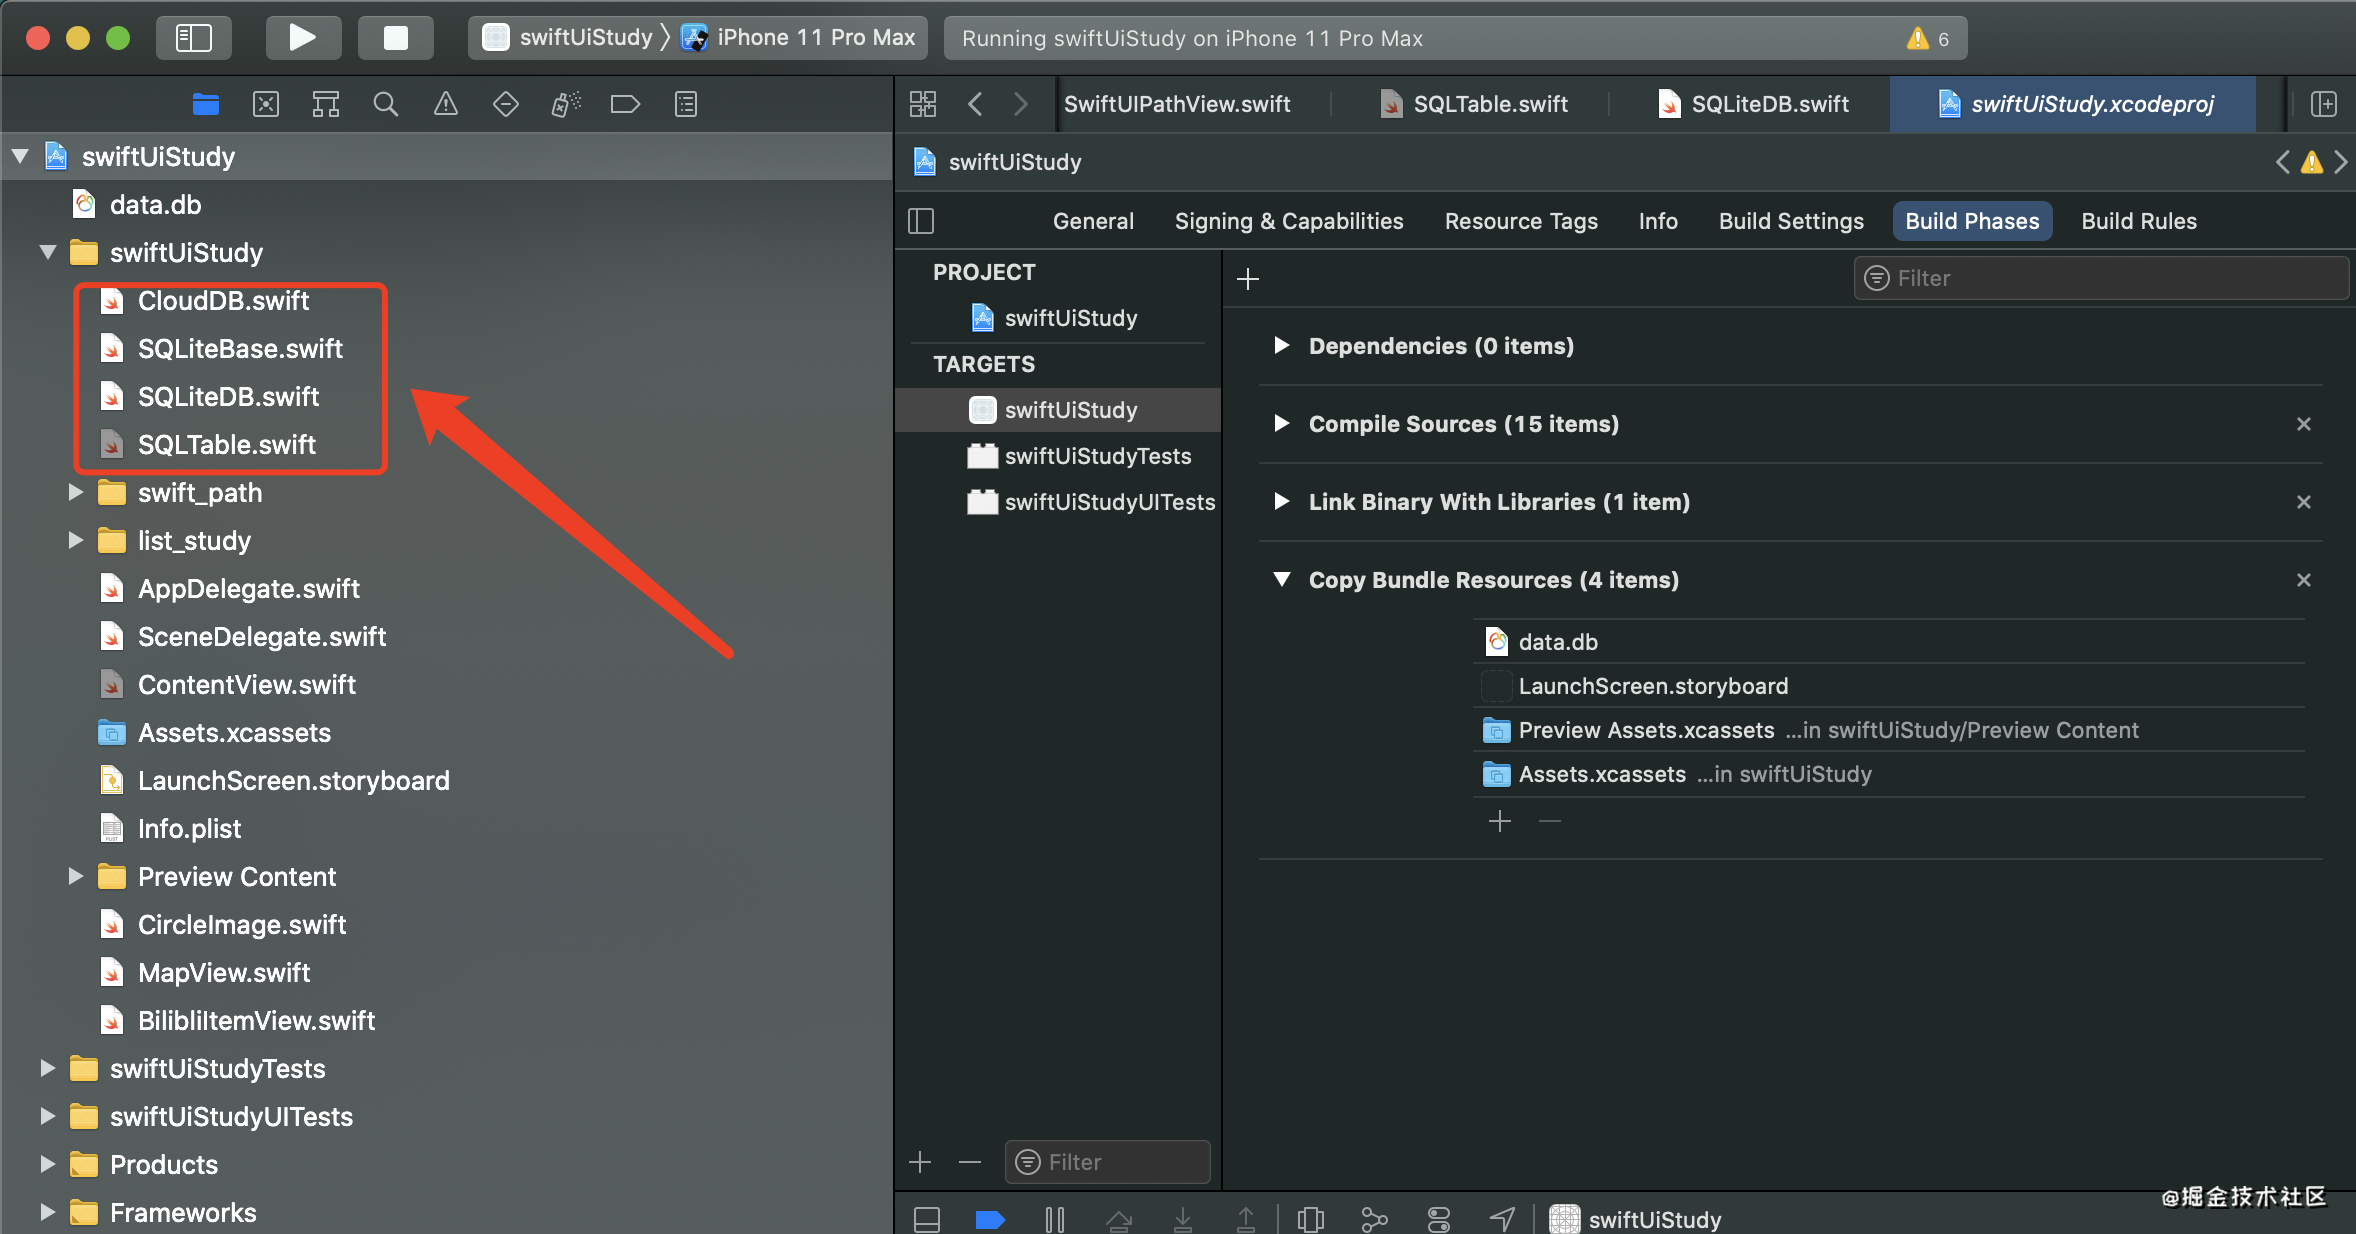2356x1234 pixels.
Task: Open Signing & Capabilities tab
Action: tap(1289, 221)
